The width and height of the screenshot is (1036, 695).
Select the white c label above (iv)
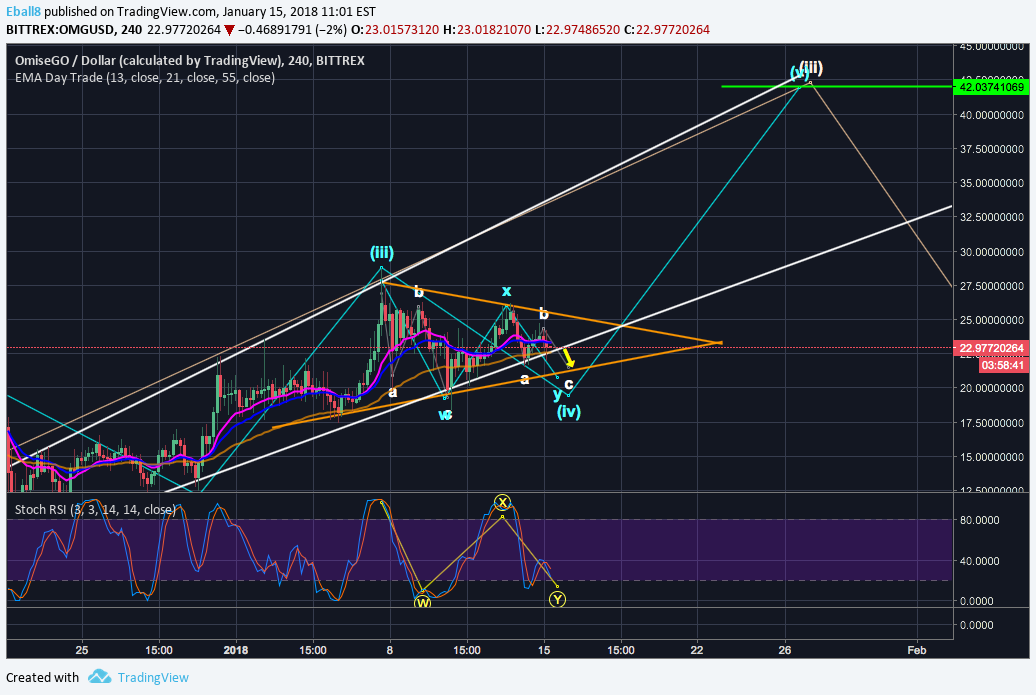[569, 383]
